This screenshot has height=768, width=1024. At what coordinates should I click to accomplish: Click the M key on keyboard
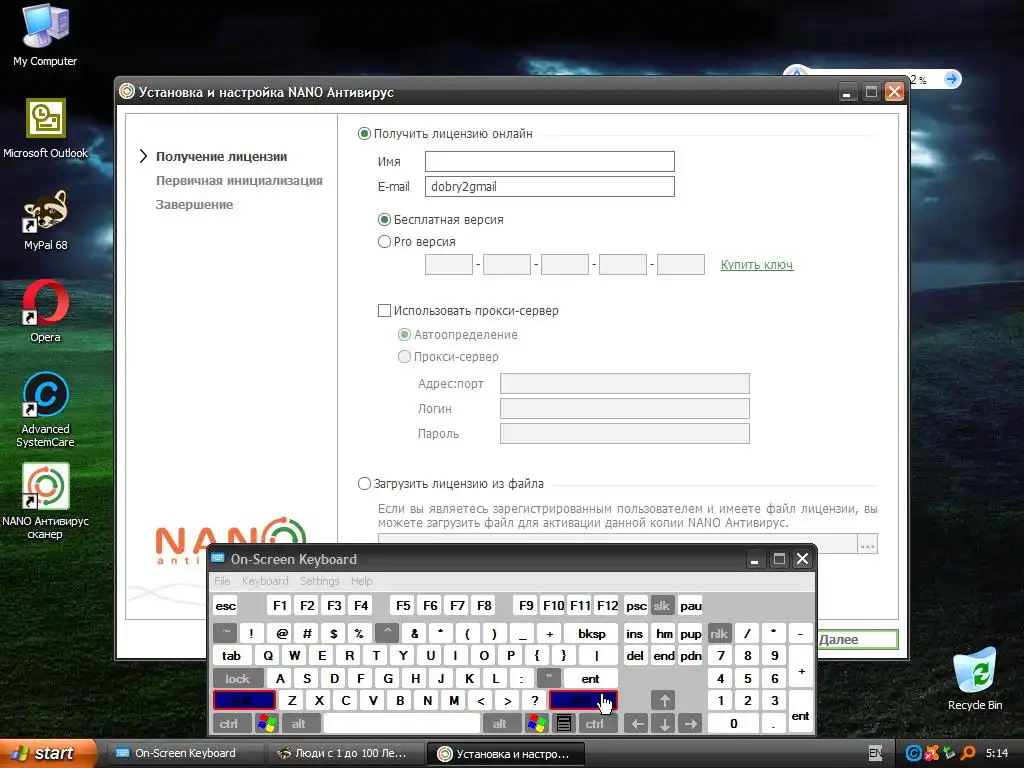click(454, 701)
